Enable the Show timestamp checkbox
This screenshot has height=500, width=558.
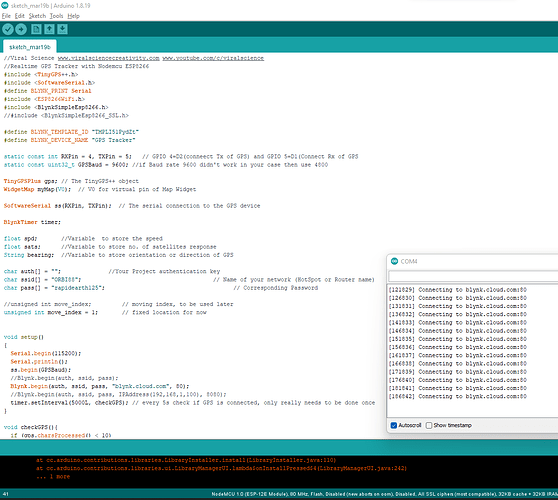429,425
